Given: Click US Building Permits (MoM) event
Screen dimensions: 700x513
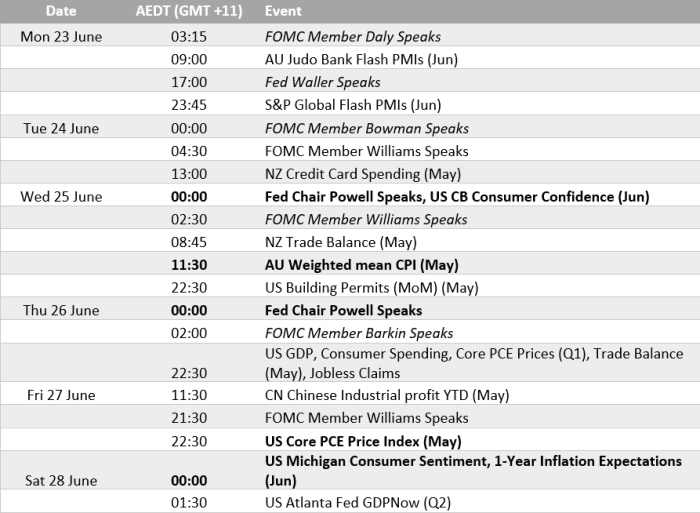Looking at the screenshot, I should (x=358, y=288).
